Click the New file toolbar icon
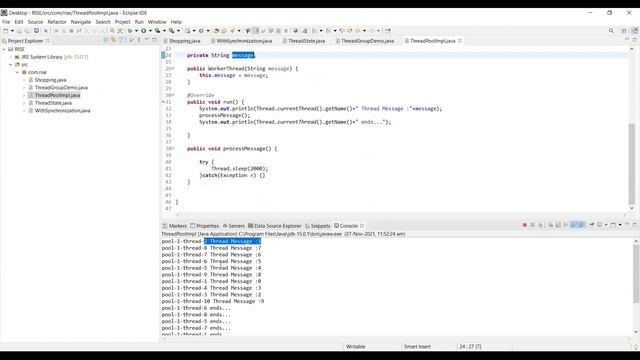The image size is (640, 360). tap(5, 31)
